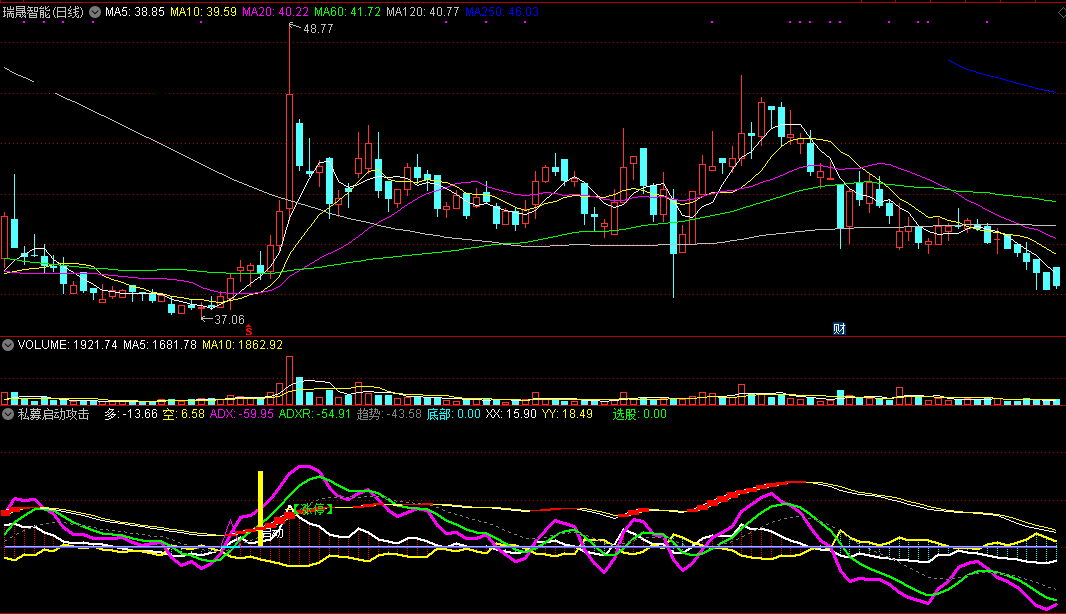Select the 多: -13.66 value
1066x614 pixels.
[131, 413]
